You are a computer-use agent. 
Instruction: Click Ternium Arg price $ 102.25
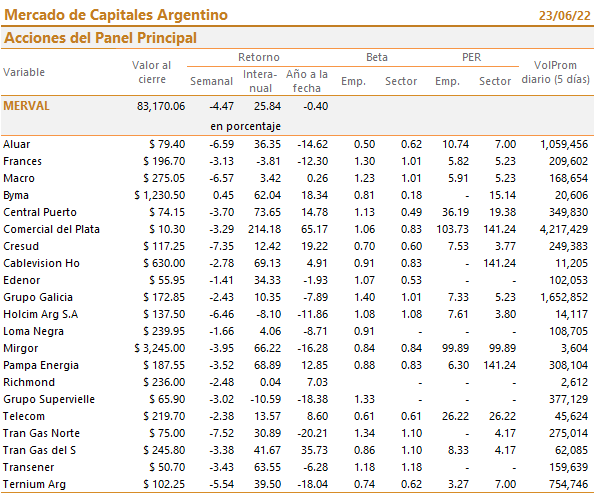pyautogui.click(x=164, y=484)
